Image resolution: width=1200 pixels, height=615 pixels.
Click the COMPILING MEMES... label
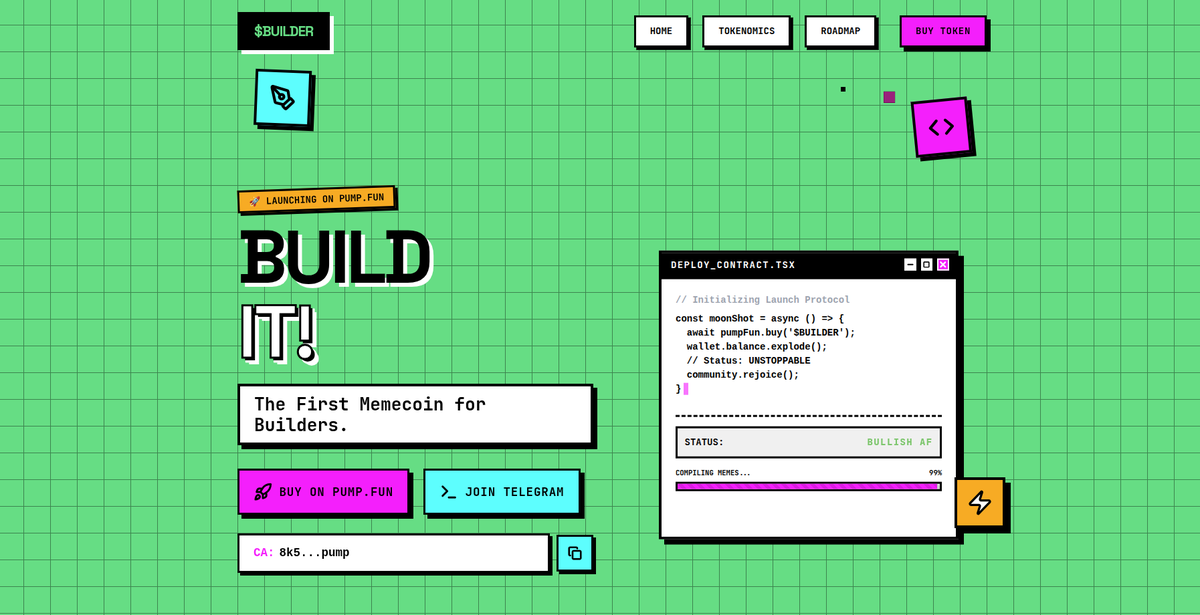(x=713, y=473)
